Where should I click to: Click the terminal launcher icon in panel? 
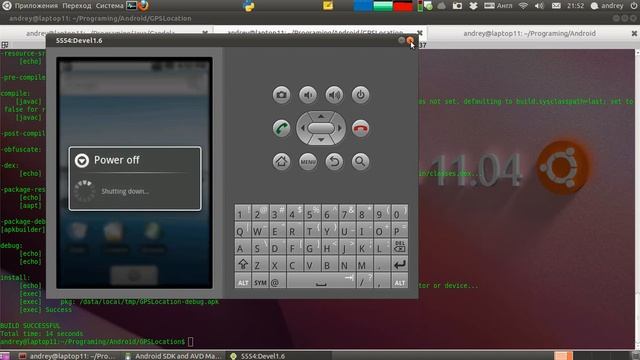point(131,6)
